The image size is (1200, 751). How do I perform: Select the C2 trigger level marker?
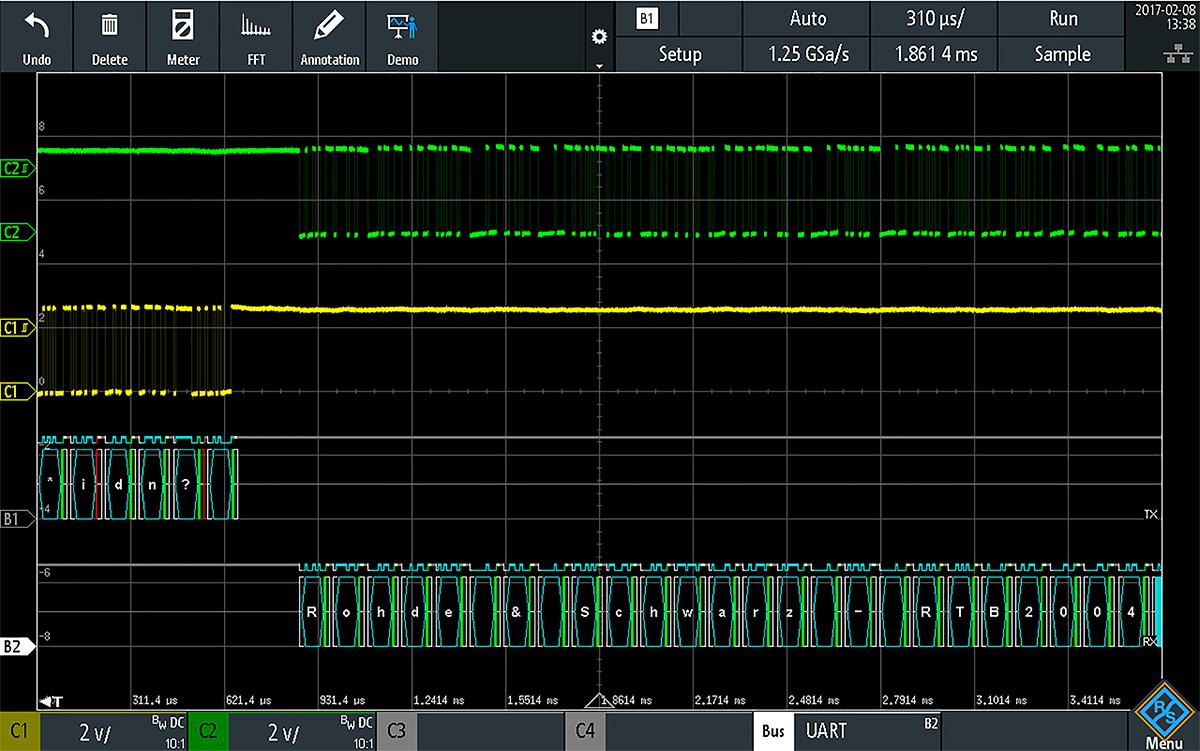click(18, 168)
